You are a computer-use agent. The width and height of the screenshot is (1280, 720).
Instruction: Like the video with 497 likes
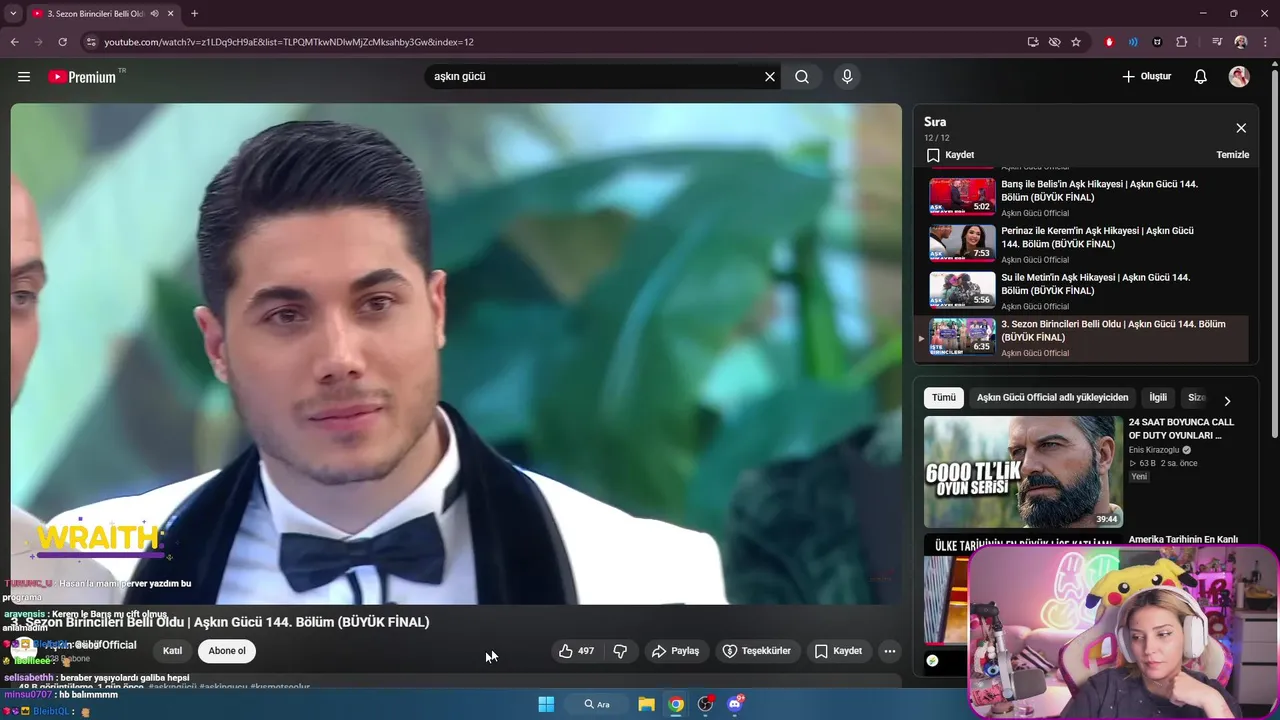577,651
